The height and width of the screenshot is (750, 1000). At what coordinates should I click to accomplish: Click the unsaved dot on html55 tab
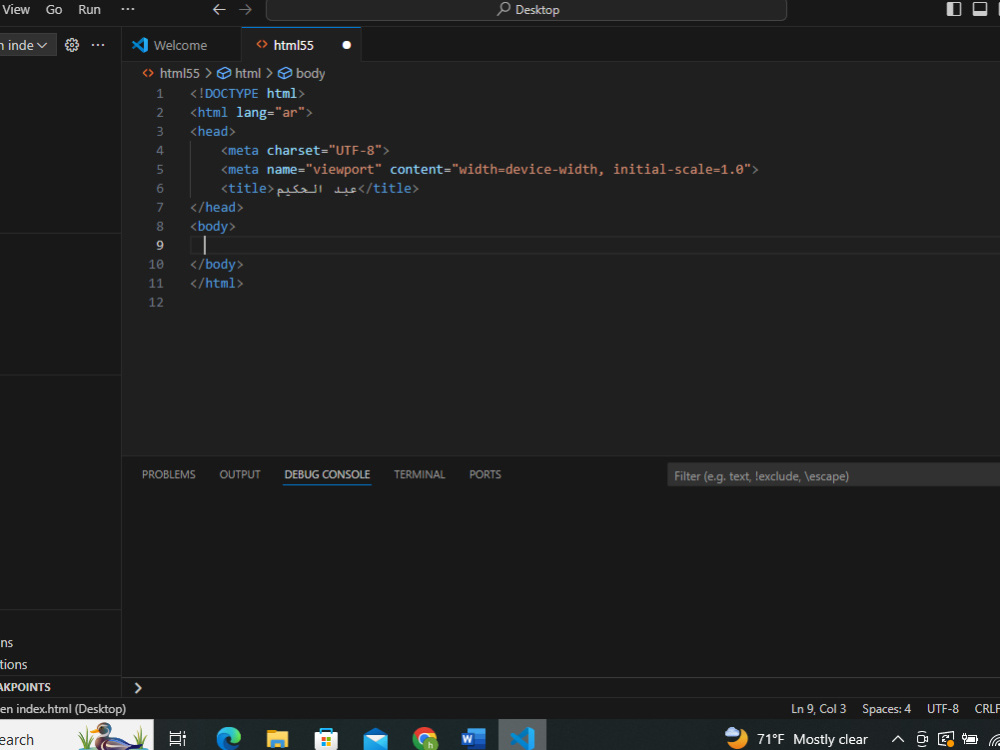[x=346, y=45]
